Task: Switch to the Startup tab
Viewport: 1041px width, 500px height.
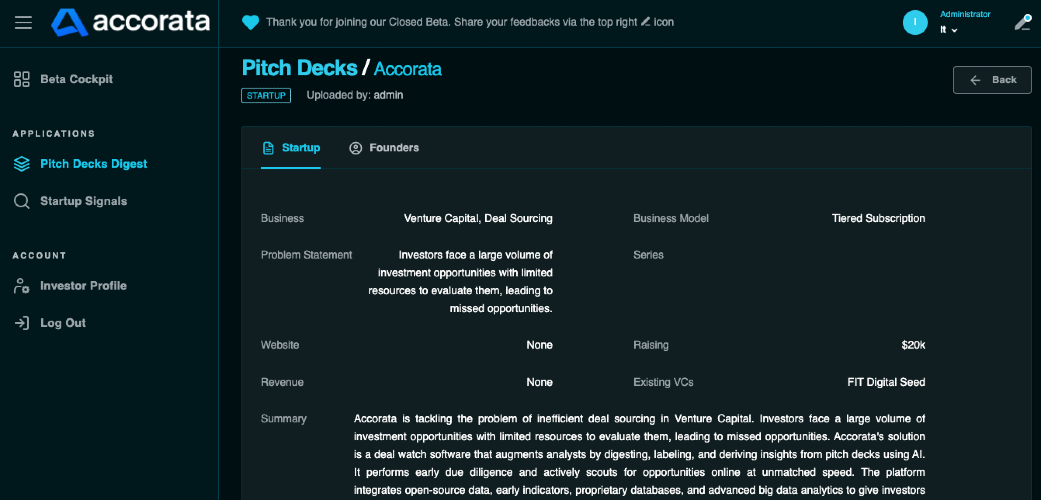Action: 291,148
